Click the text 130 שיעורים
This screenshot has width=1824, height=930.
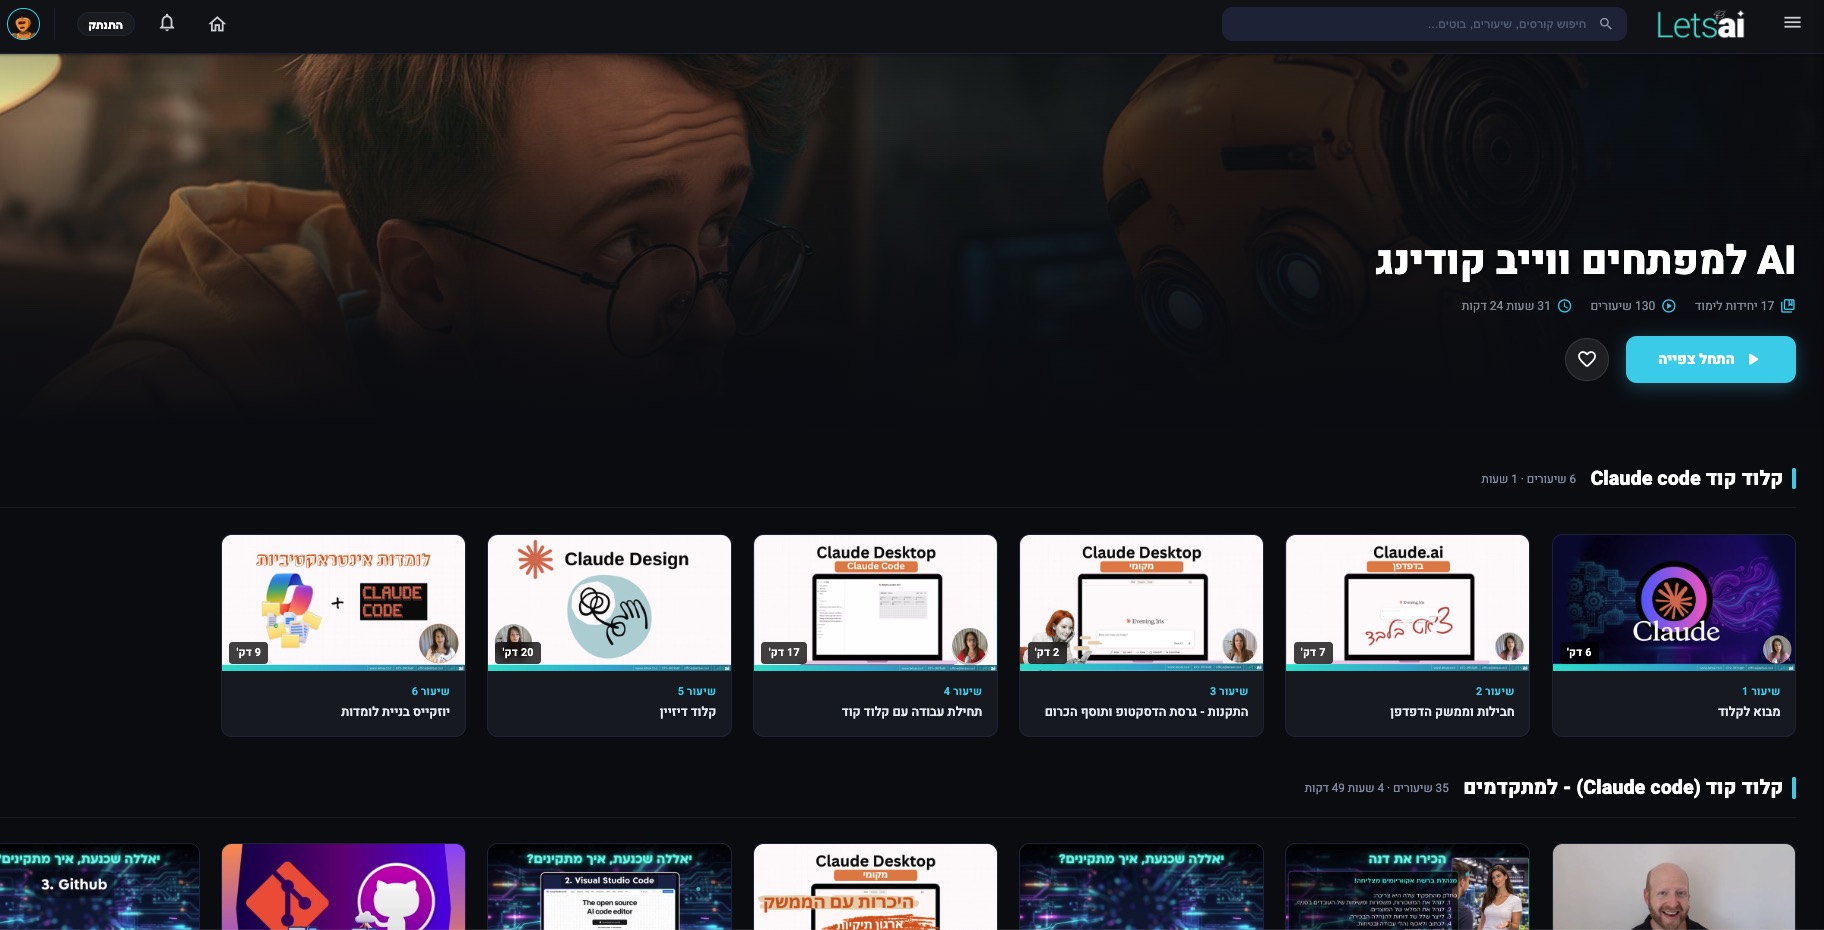[1623, 306]
